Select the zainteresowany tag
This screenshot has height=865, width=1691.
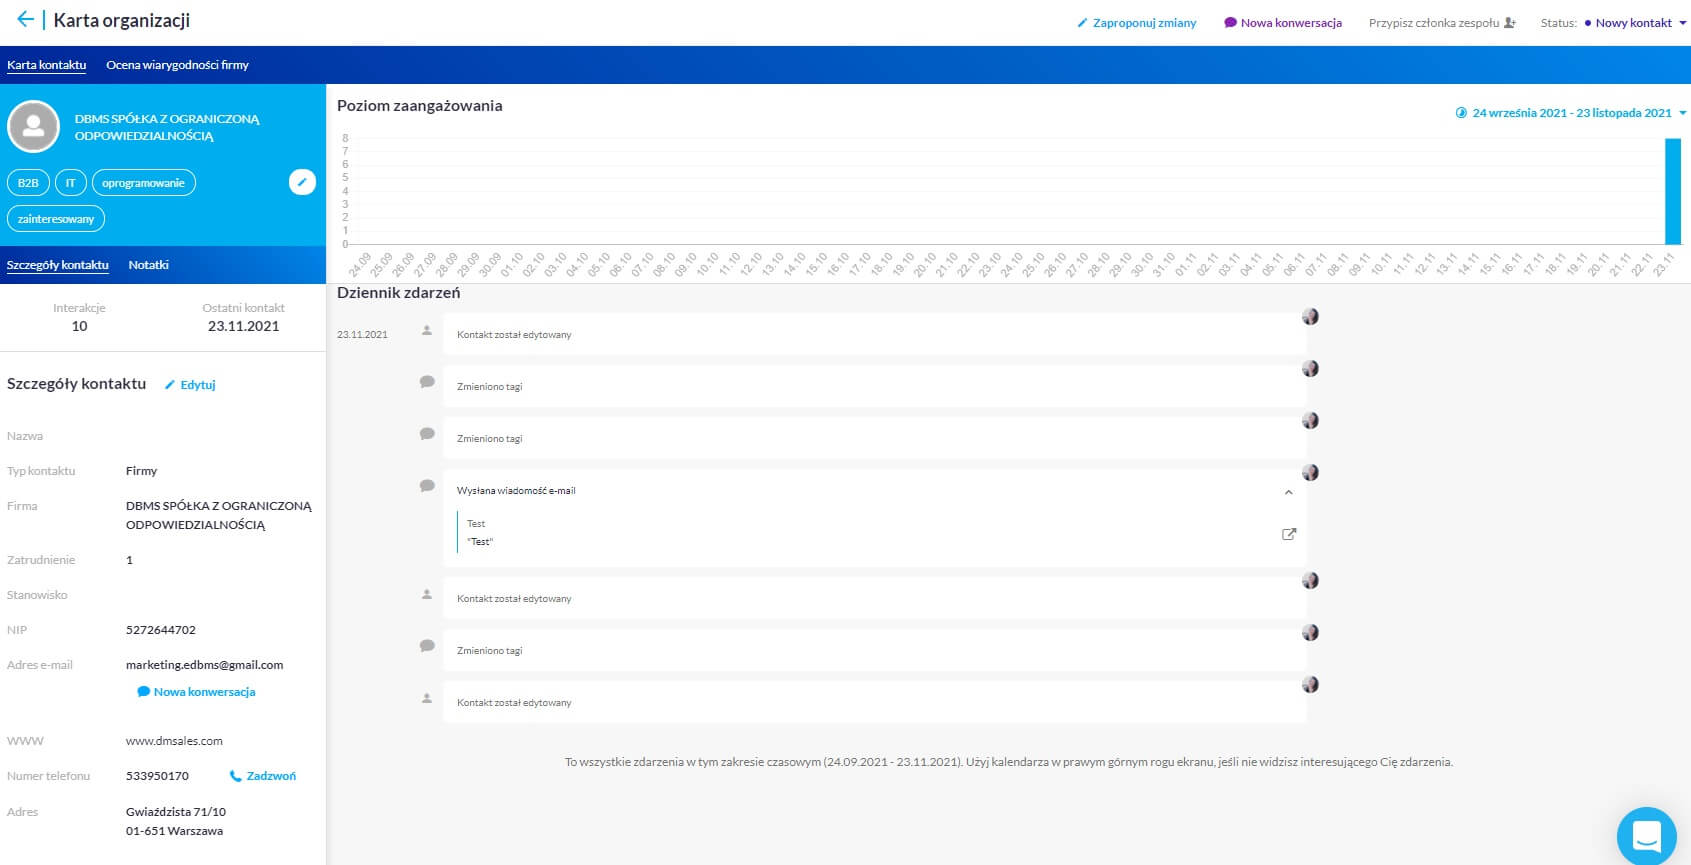[56, 219]
